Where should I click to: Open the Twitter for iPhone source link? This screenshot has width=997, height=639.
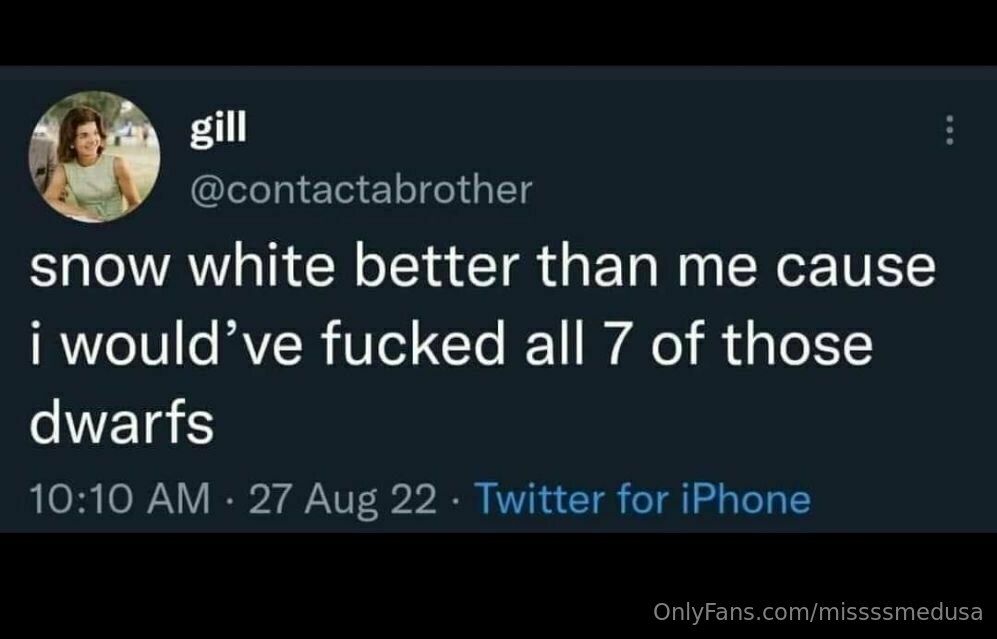pyautogui.click(x=643, y=498)
